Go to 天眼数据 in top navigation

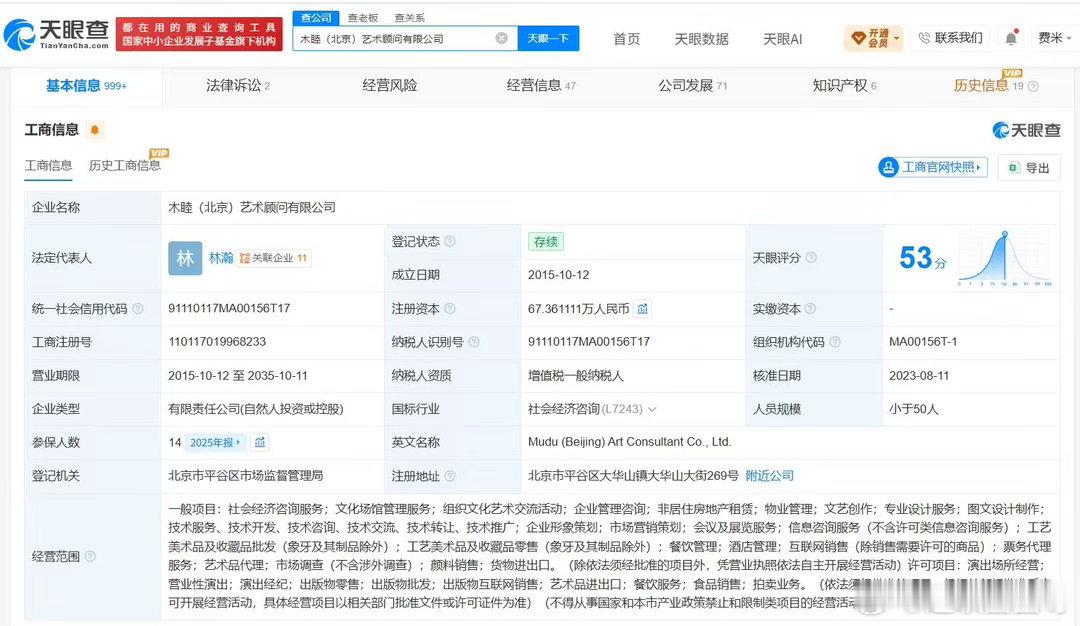point(701,39)
